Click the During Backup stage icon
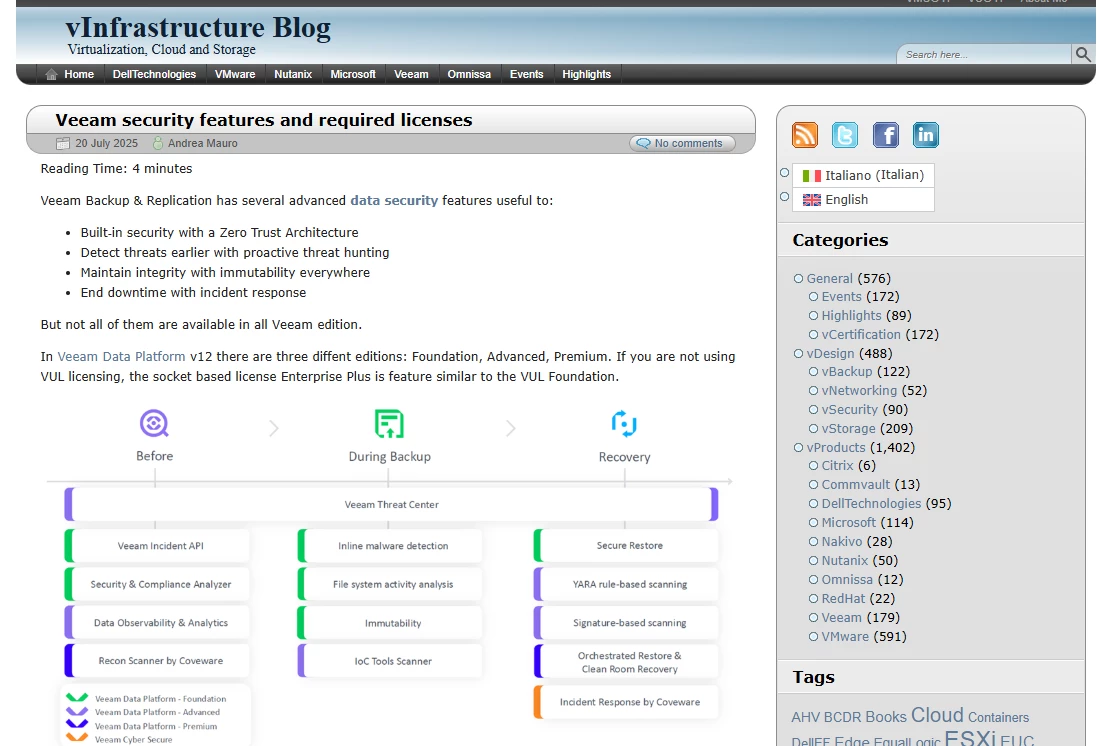Screen dimensions: 1118x746 (x=389, y=424)
